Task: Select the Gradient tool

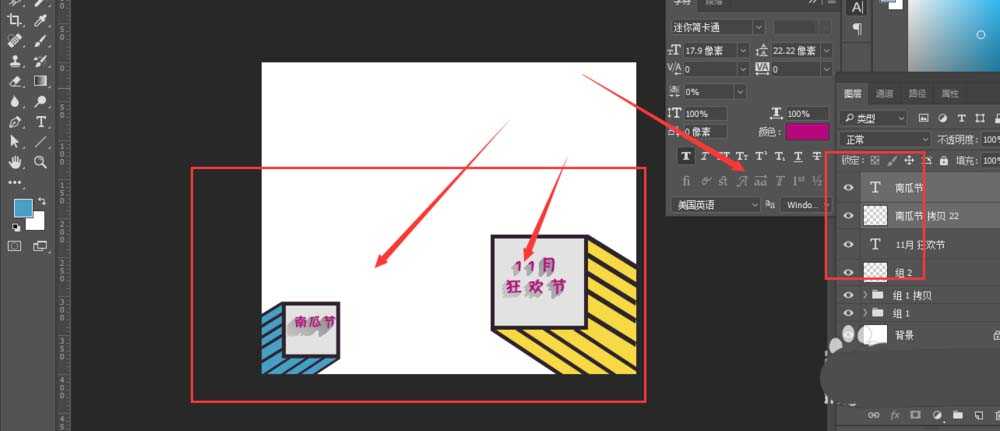Action: 40,81
